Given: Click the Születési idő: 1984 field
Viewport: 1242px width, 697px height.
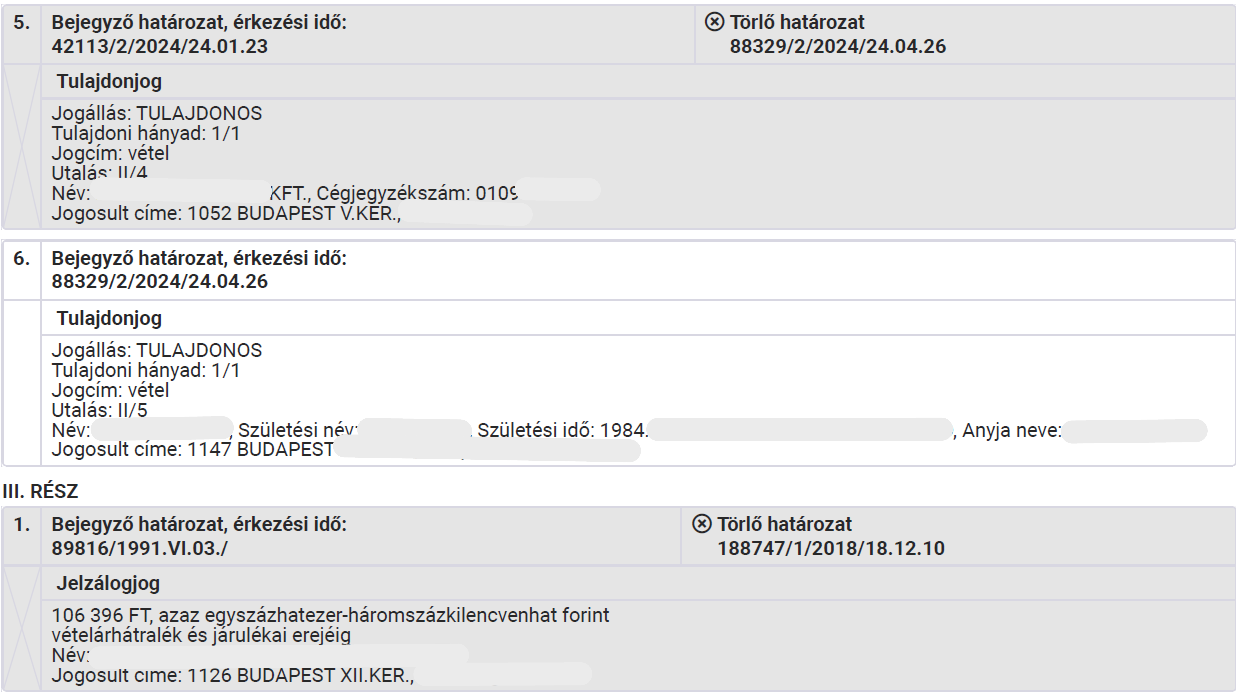Looking at the screenshot, I should [563, 430].
